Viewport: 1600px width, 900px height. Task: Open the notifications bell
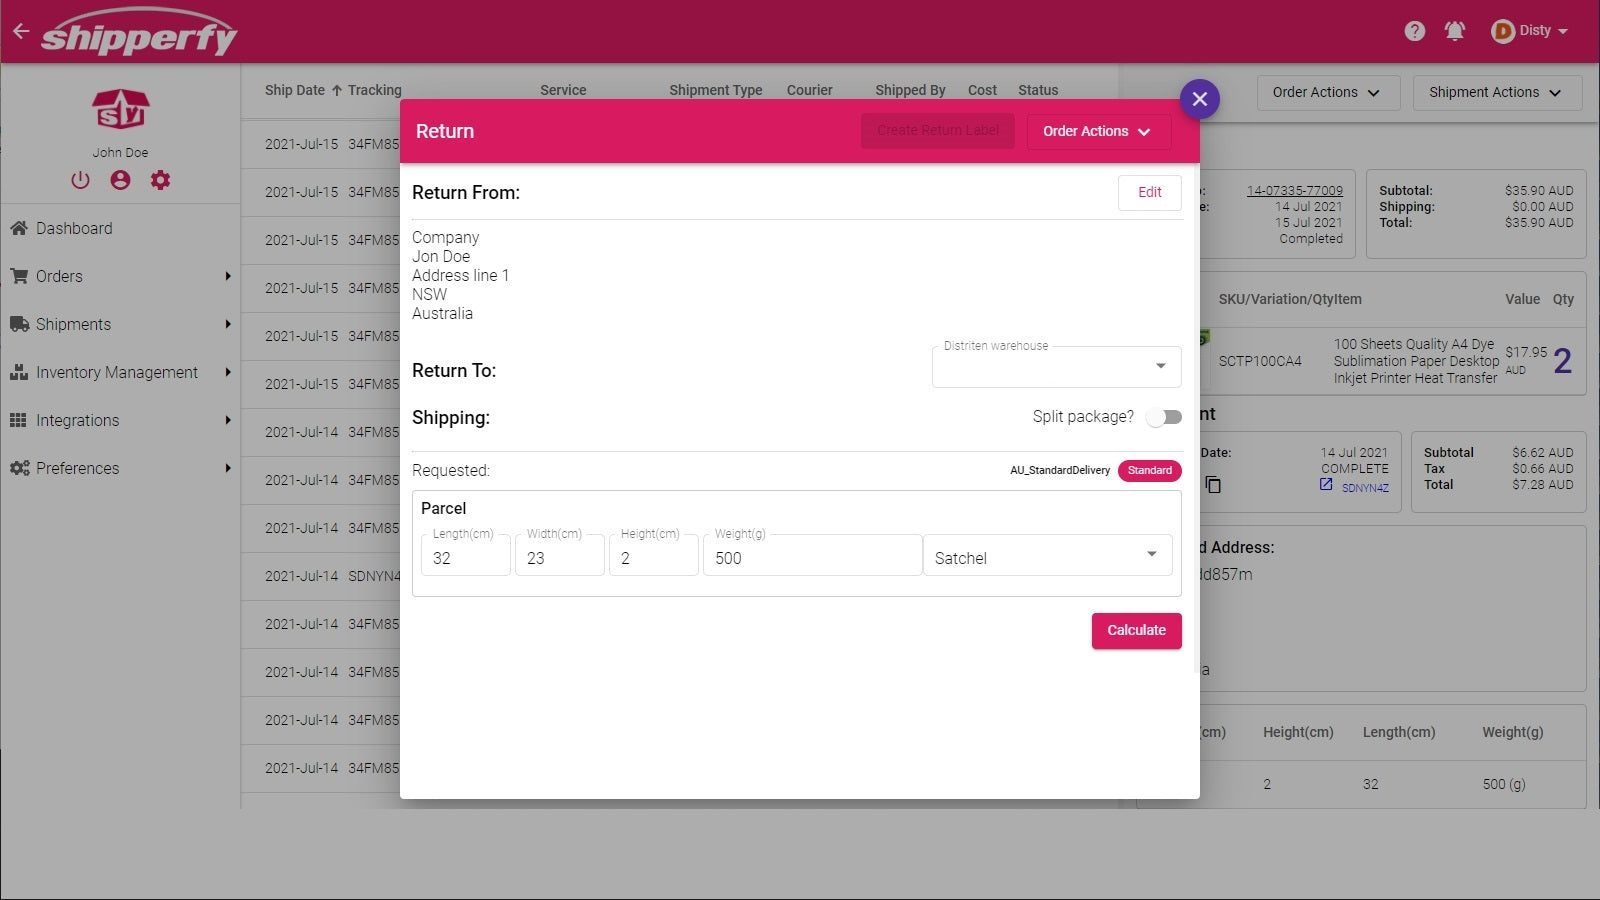point(1455,31)
